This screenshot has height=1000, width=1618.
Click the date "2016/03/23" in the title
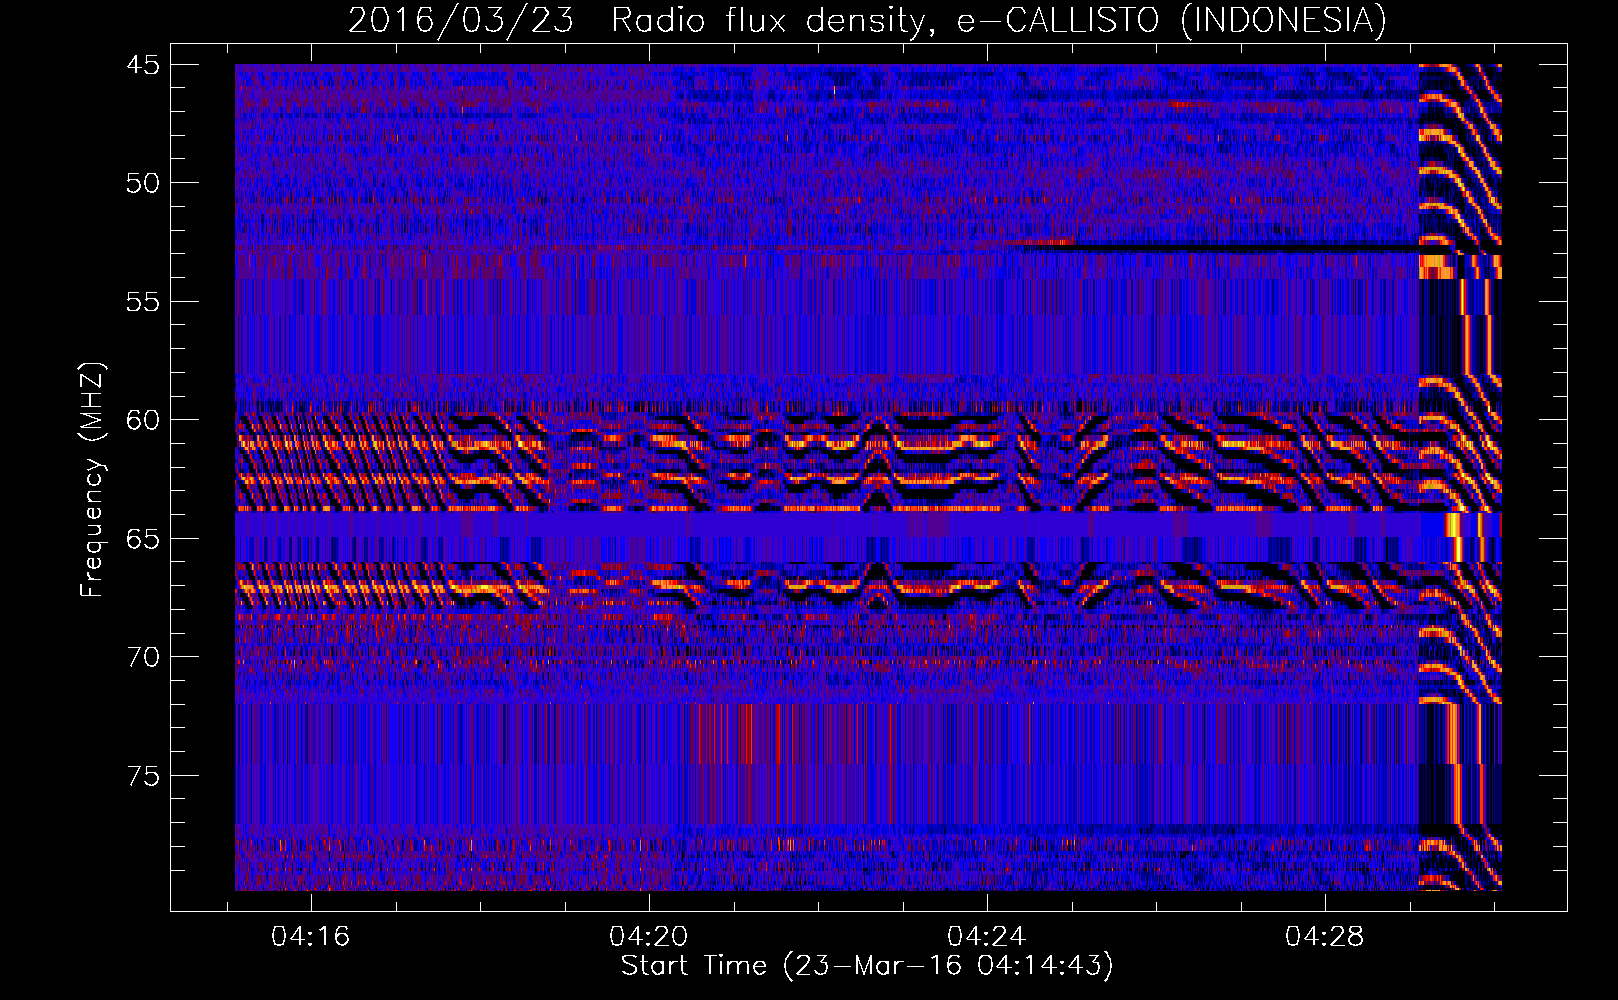461,20
